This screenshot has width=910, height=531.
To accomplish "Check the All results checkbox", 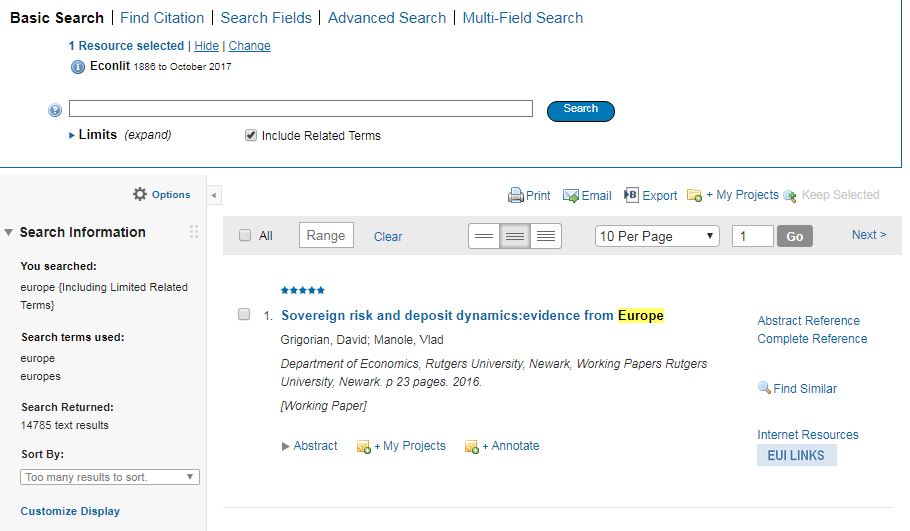I will point(245,236).
